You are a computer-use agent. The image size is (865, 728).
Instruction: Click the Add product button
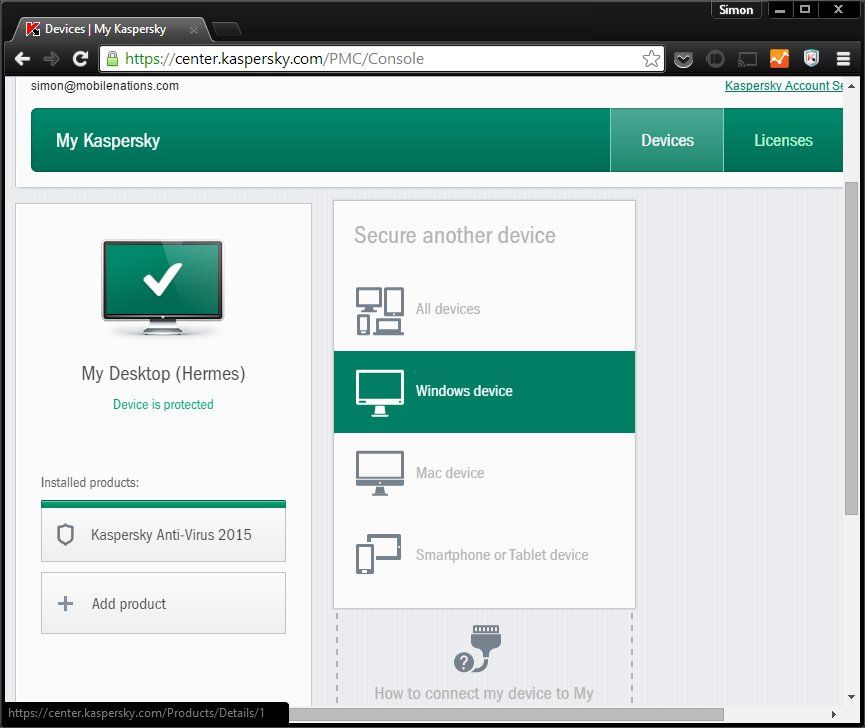click(163, 603)
